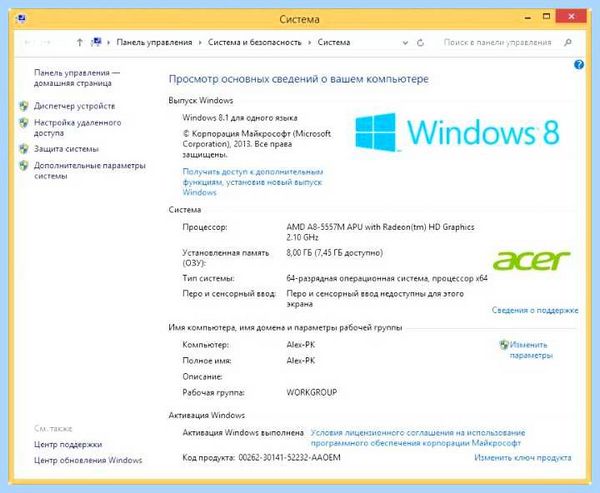Click Alex-PK beside Полное имя label

[301, 361]
